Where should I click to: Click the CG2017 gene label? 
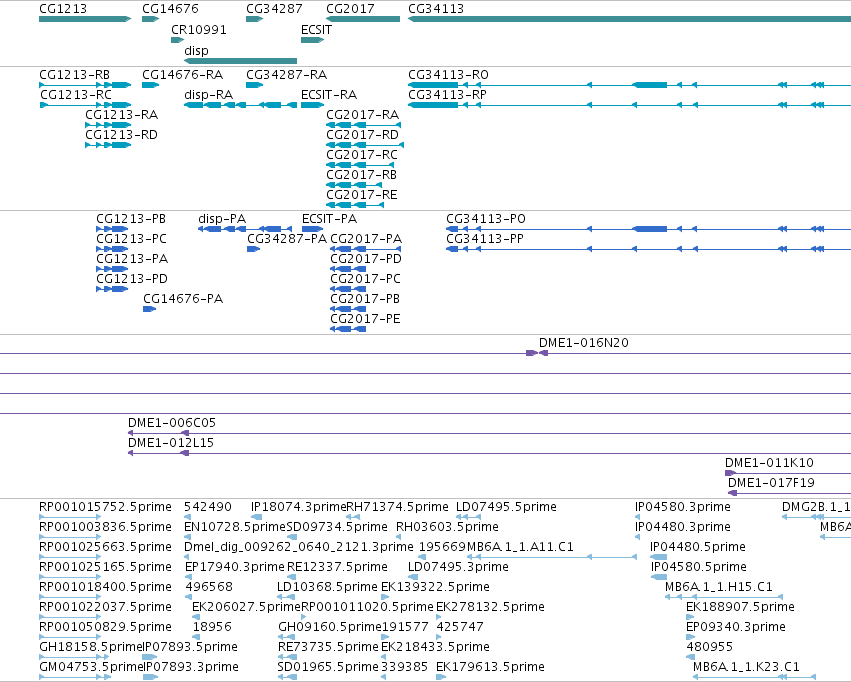point(350,9)
